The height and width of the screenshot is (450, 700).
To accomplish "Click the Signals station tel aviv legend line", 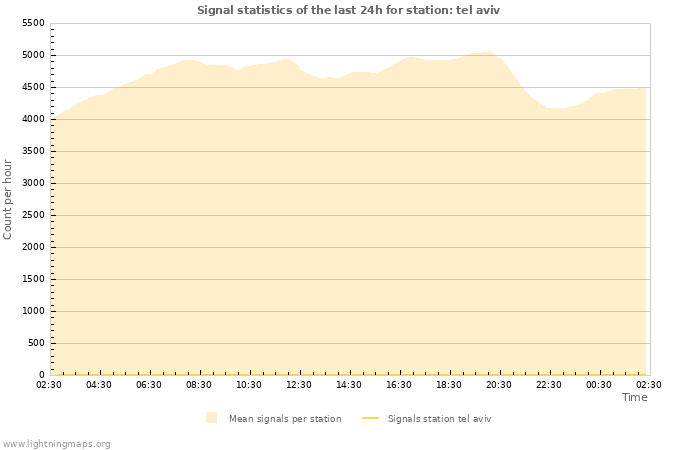I will pyautogui.click(x=371, y=418).
